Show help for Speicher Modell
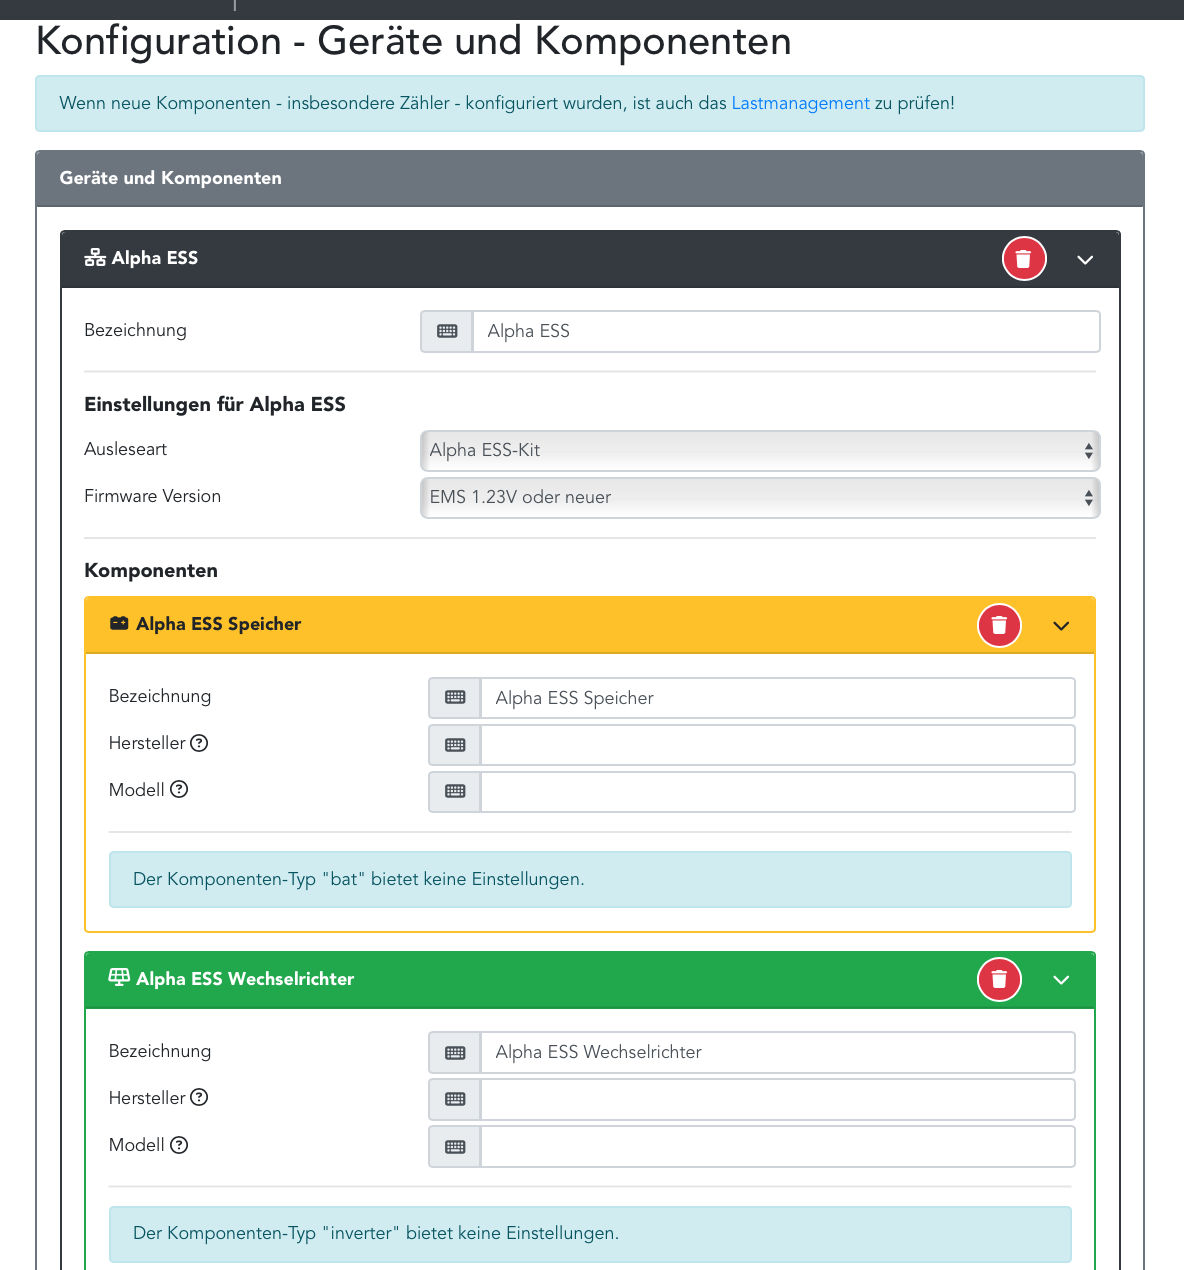1184x1270 pixels. click(x=179, y=789)
